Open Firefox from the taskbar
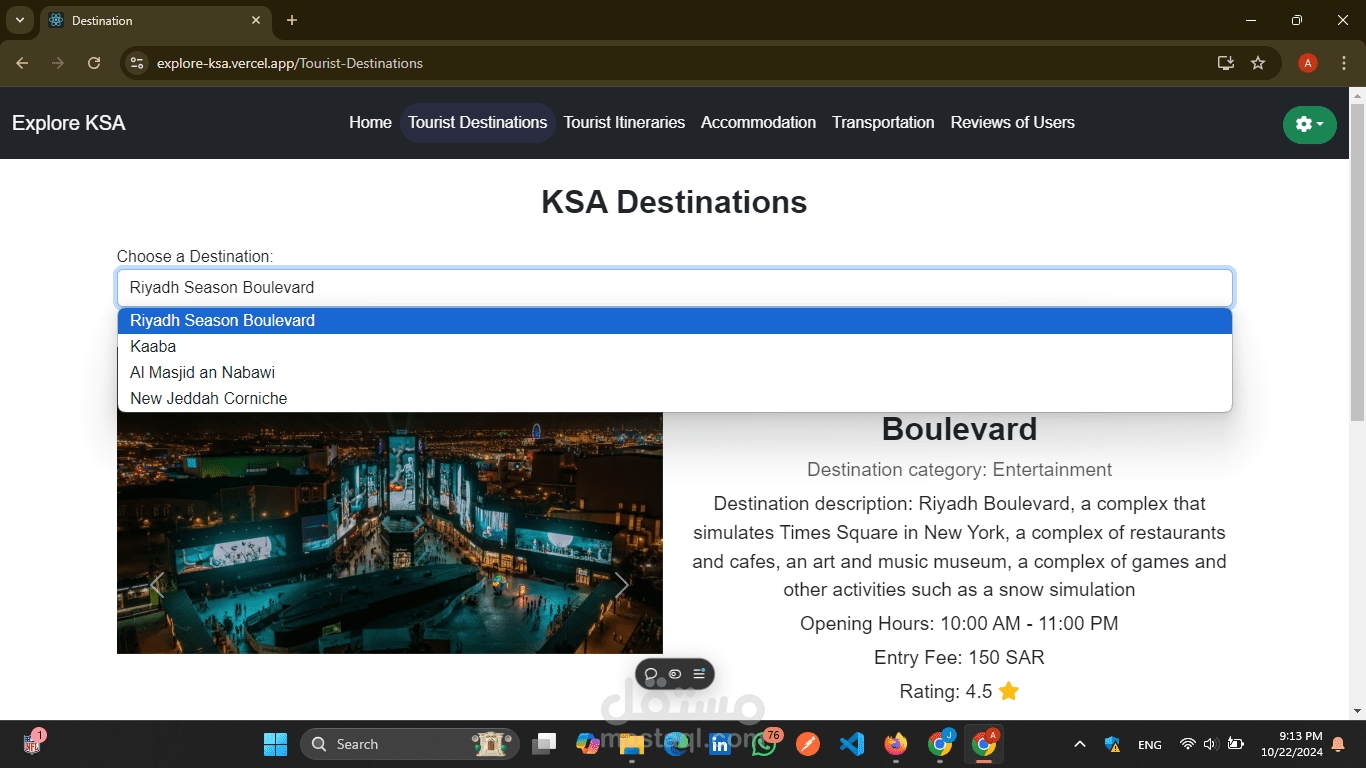Viewport: 1366px width, 768px height. pyautogui.click(x=895, y=744)
